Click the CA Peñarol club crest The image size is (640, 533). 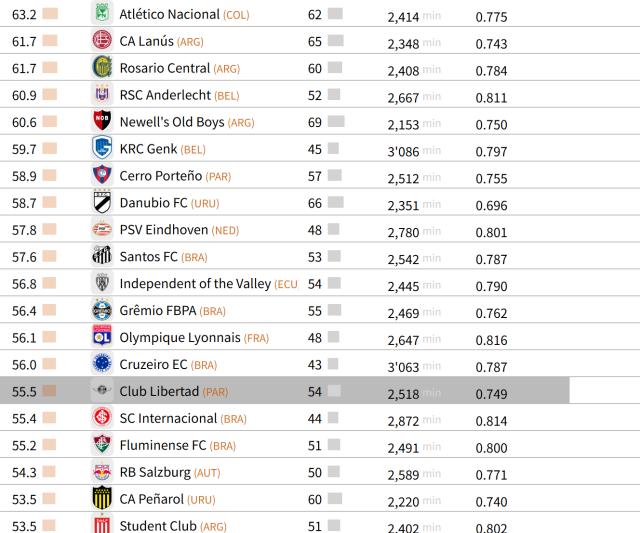coord(101,498)
